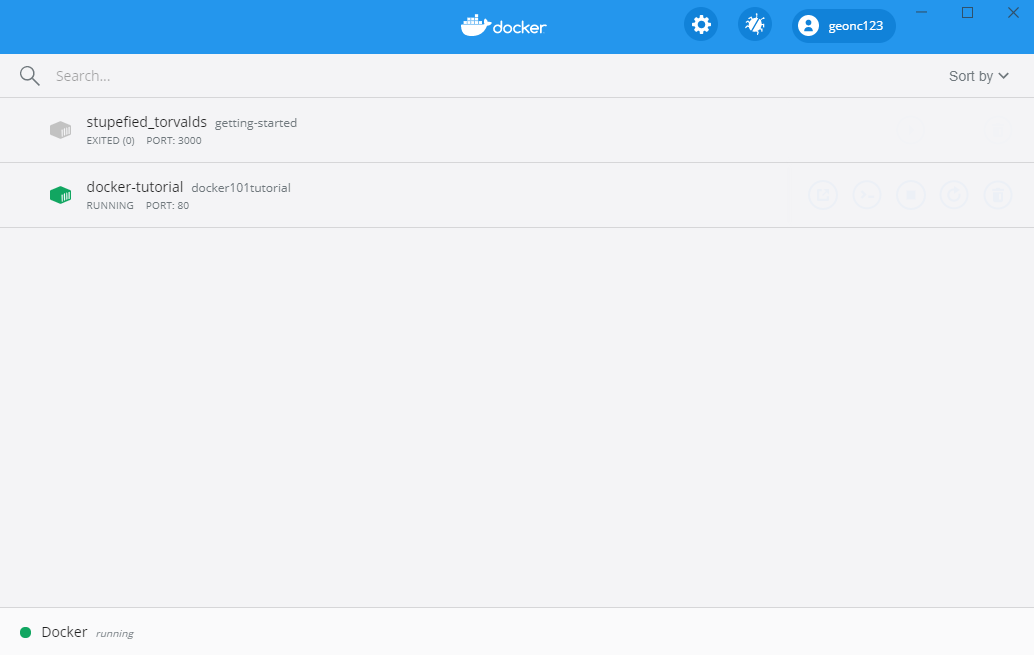Click the running status text at bottom
1034x655 pixels.
tap(114, 633)
